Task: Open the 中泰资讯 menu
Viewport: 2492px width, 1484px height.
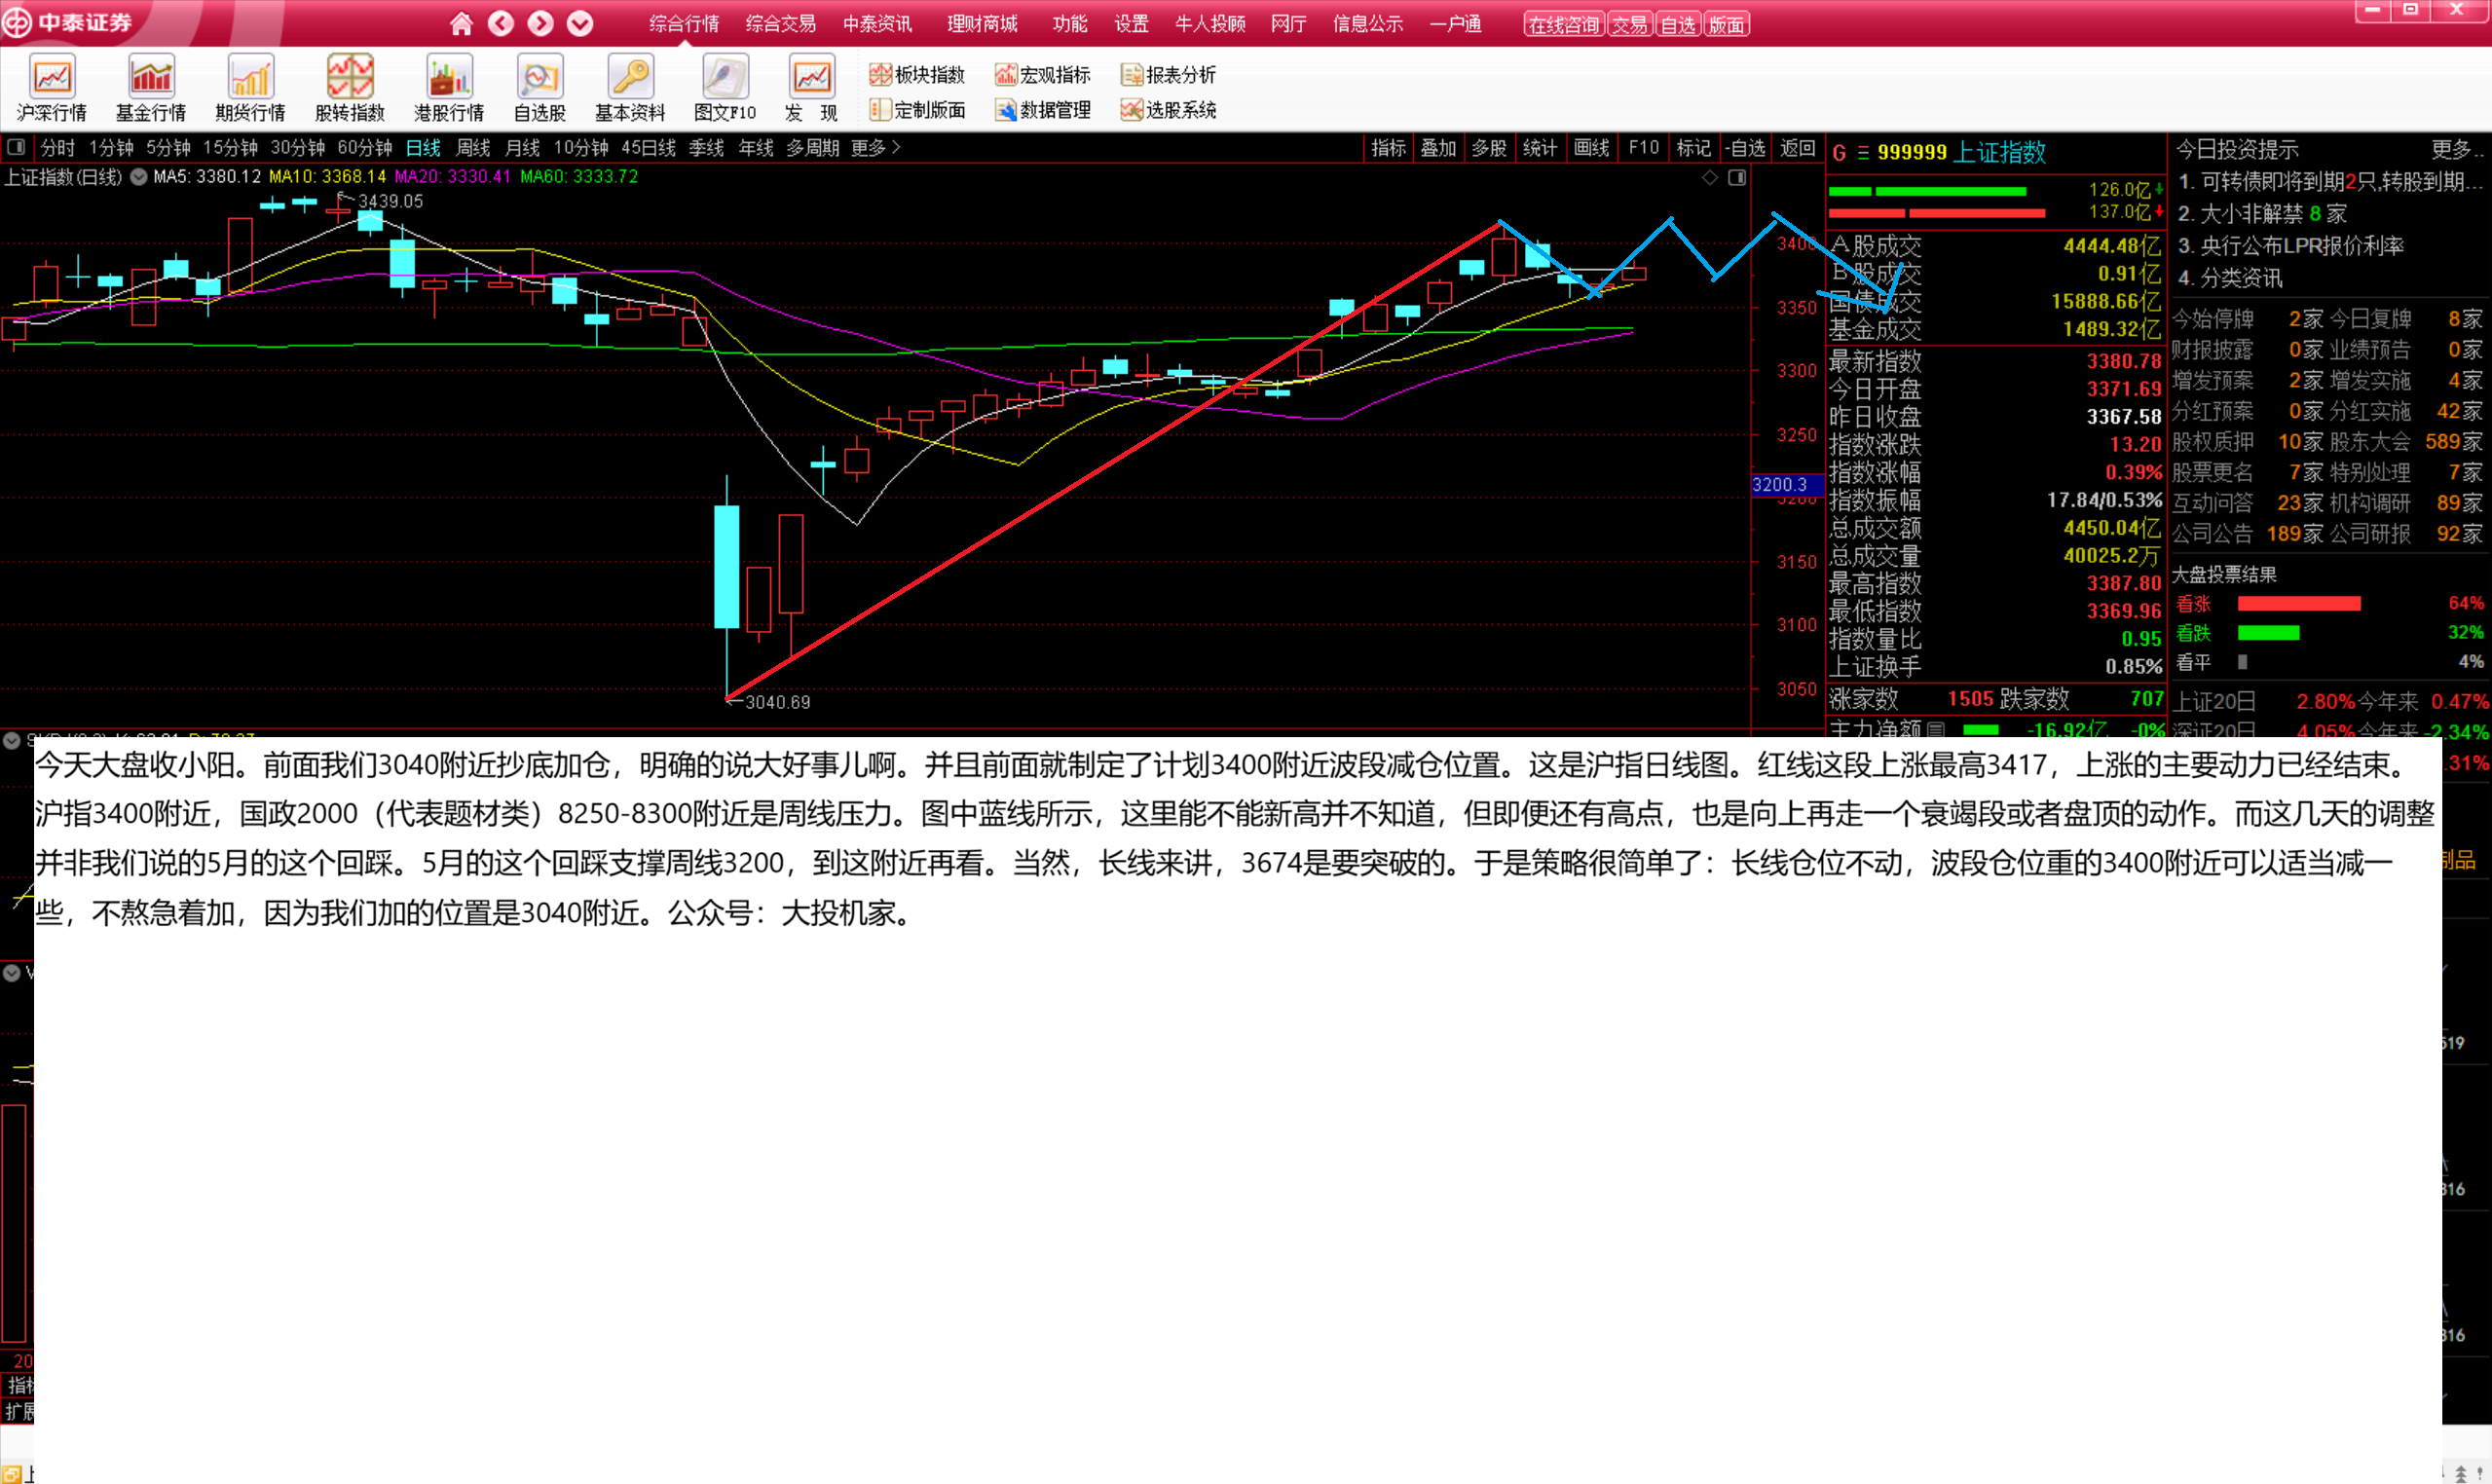Action: [x=877, y=23]
